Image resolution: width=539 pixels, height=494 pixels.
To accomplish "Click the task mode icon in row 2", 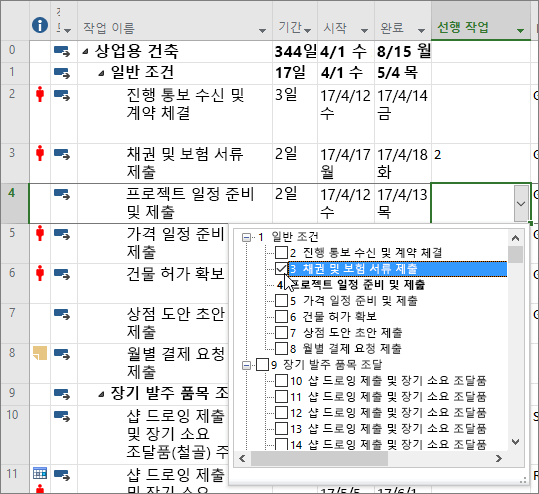I will [62, 95].
